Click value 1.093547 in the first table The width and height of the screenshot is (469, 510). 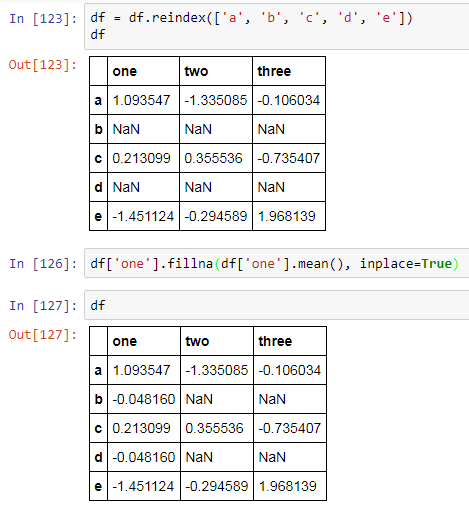point(141,100)
